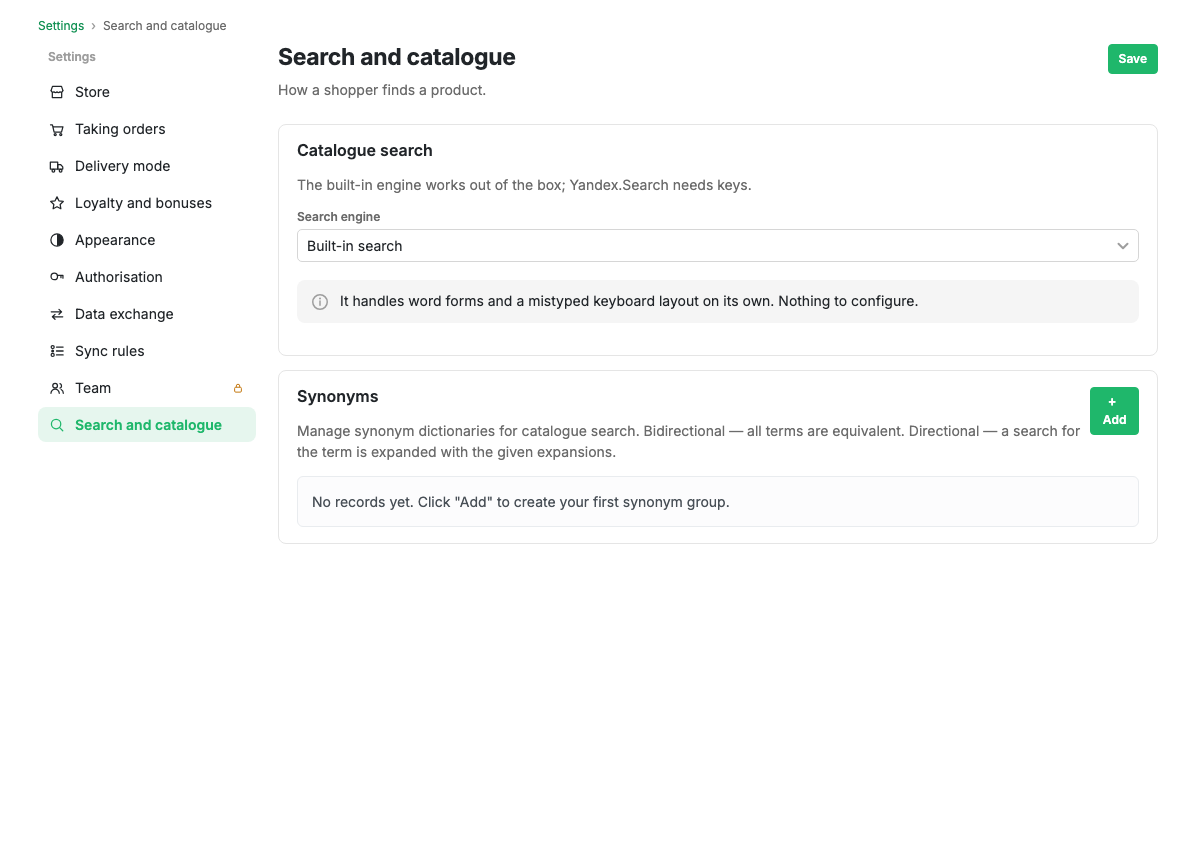Click the Data exchange arrows icon

(57, 314)
